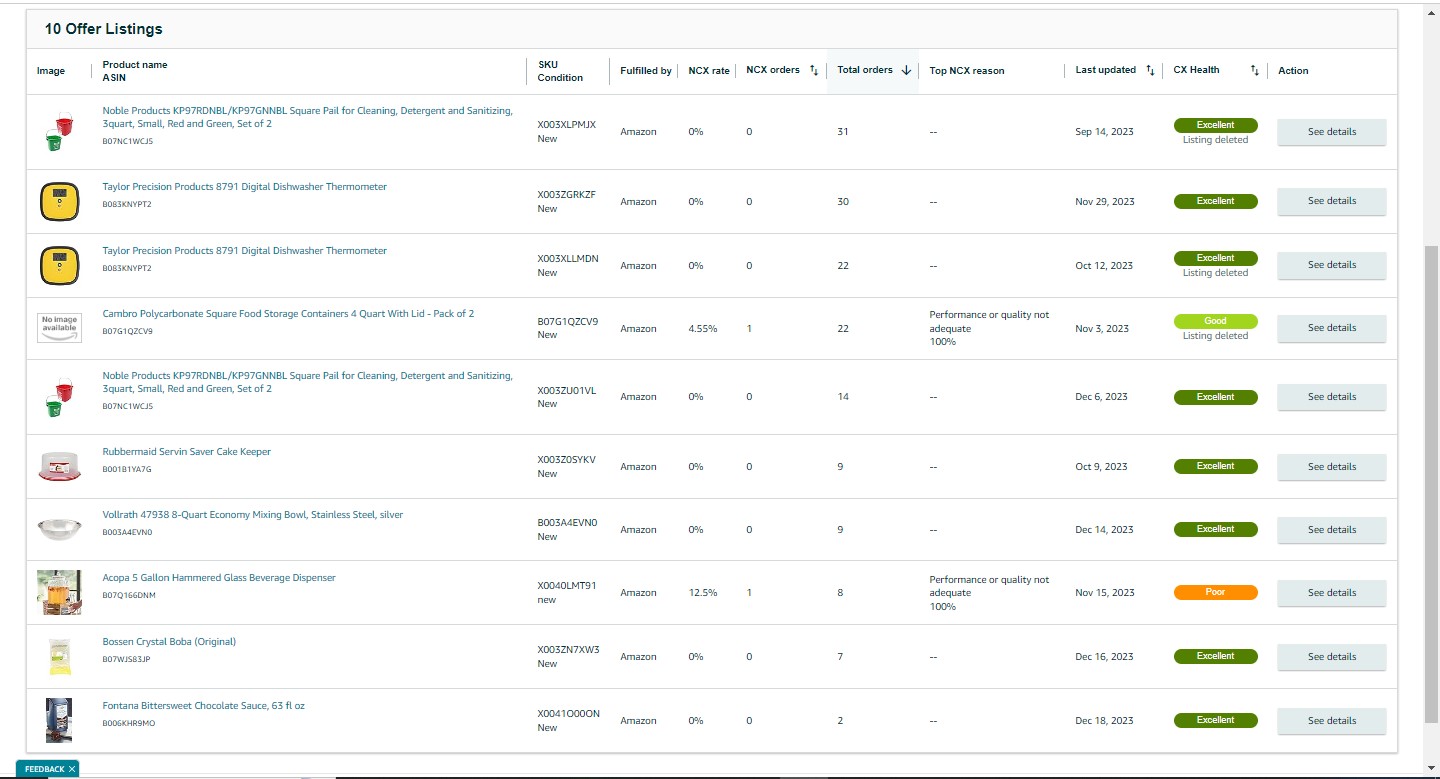
Task: Open the Rubbermaid Servin Saver Cake Keeper link
Action: [x=186, y=452]
